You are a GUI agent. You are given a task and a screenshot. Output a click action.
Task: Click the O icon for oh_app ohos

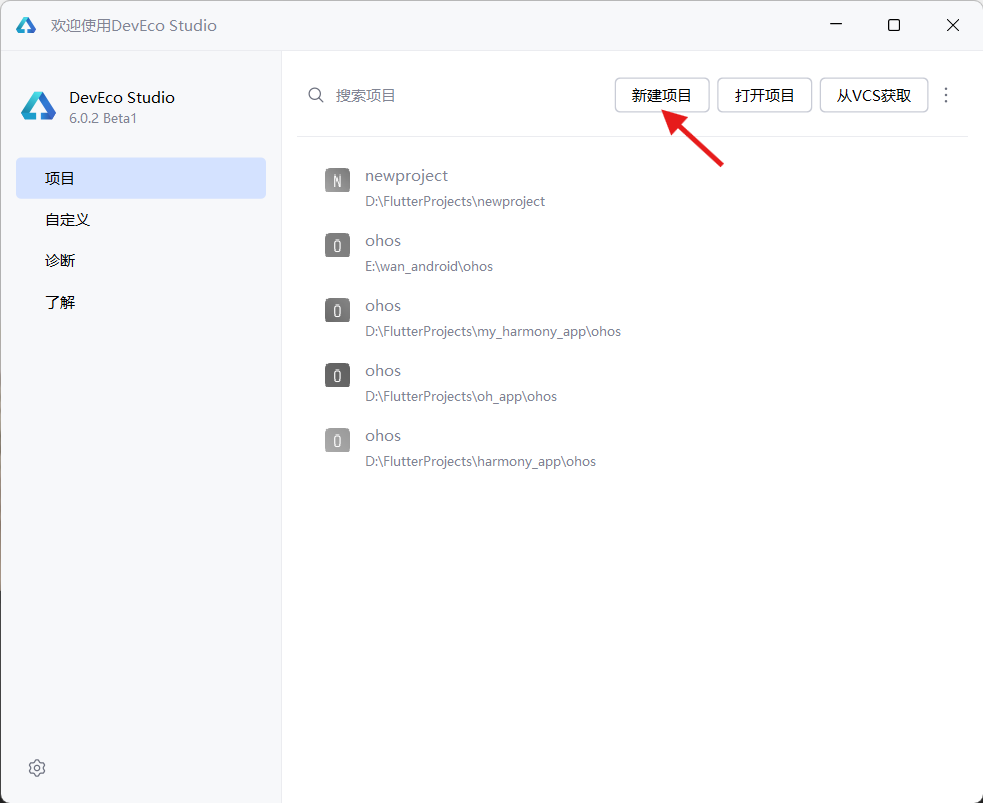[x=337, y=375]
